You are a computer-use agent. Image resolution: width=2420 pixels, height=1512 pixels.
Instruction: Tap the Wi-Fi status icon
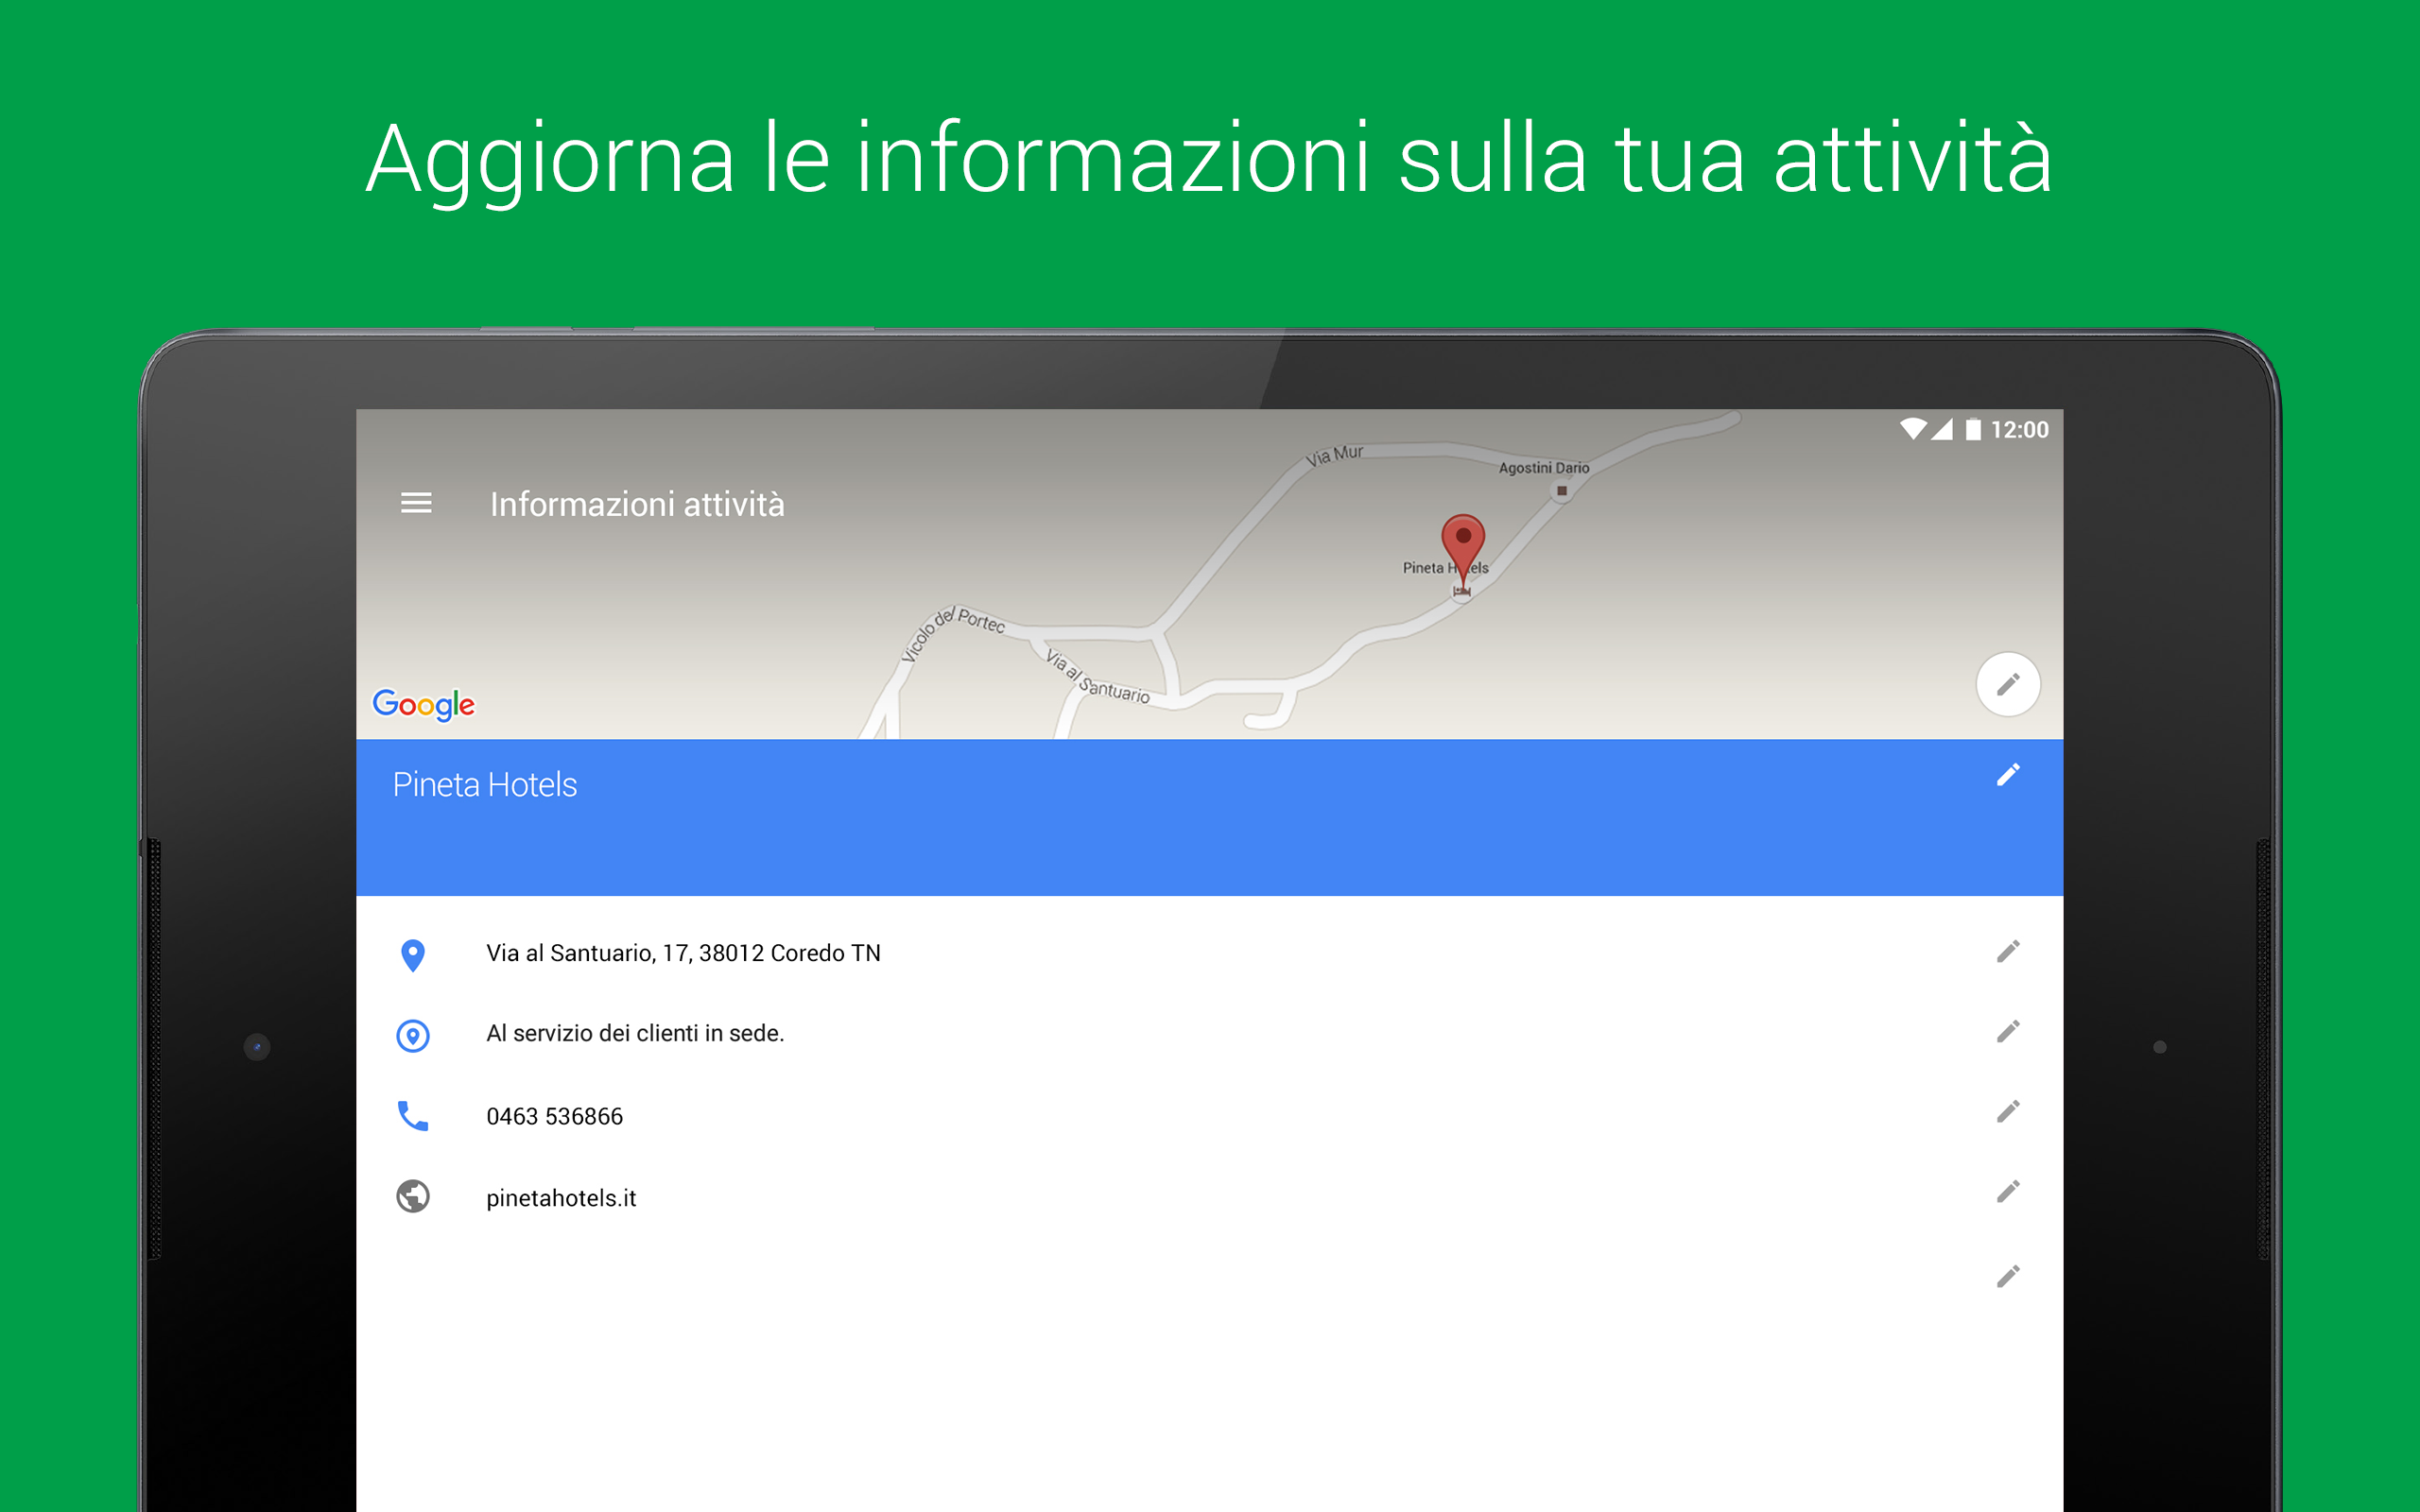click(x=1912, y=429)
